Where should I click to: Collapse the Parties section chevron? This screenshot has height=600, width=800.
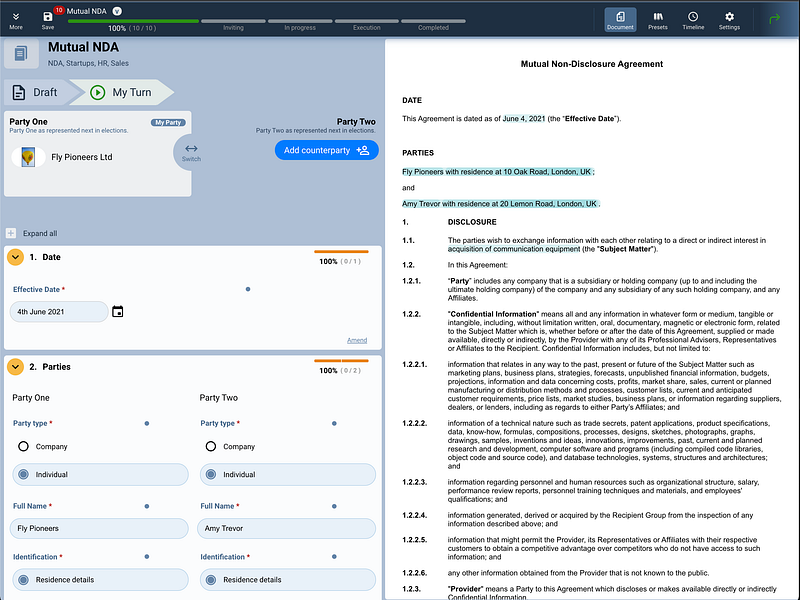pyautogui.click(x=15, y=366)
